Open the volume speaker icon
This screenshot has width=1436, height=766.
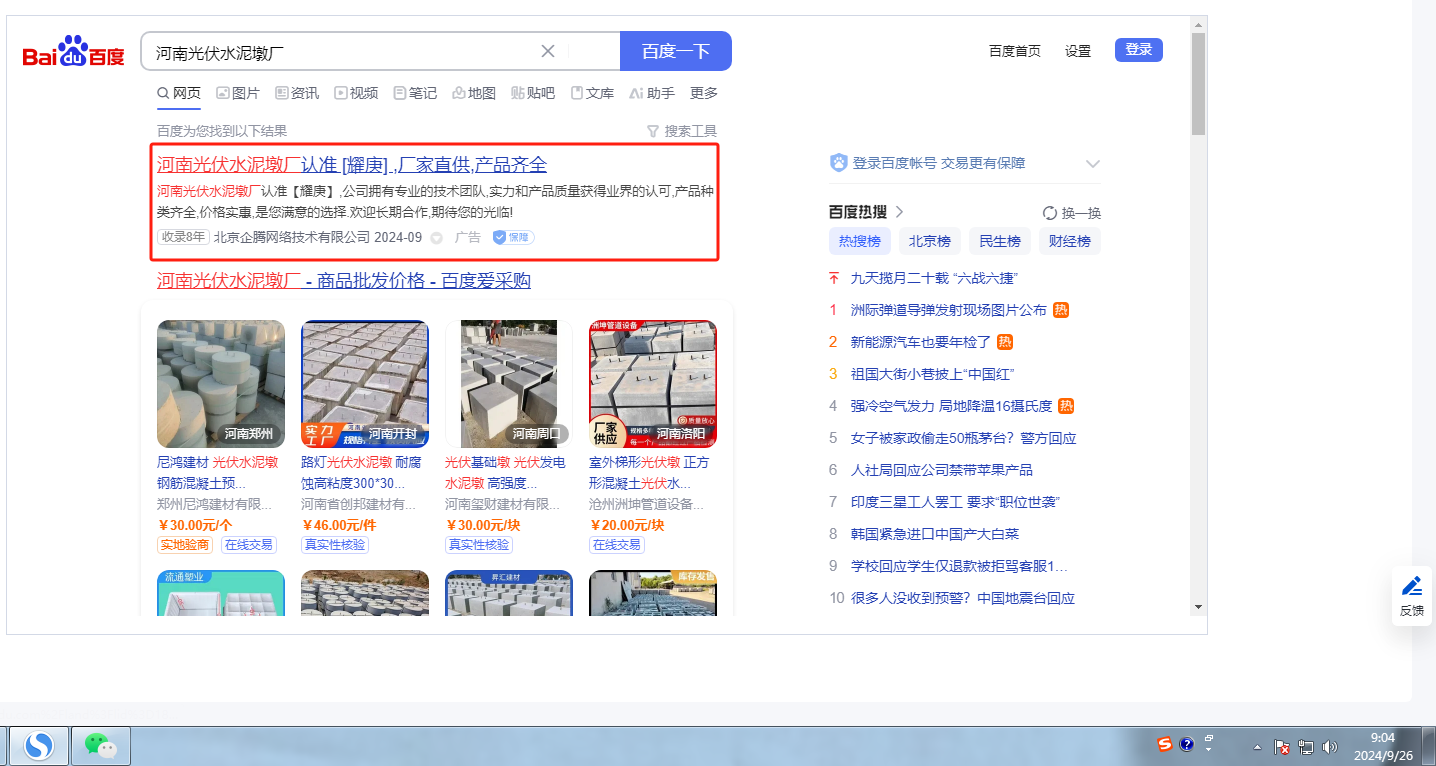point(1330,747)
